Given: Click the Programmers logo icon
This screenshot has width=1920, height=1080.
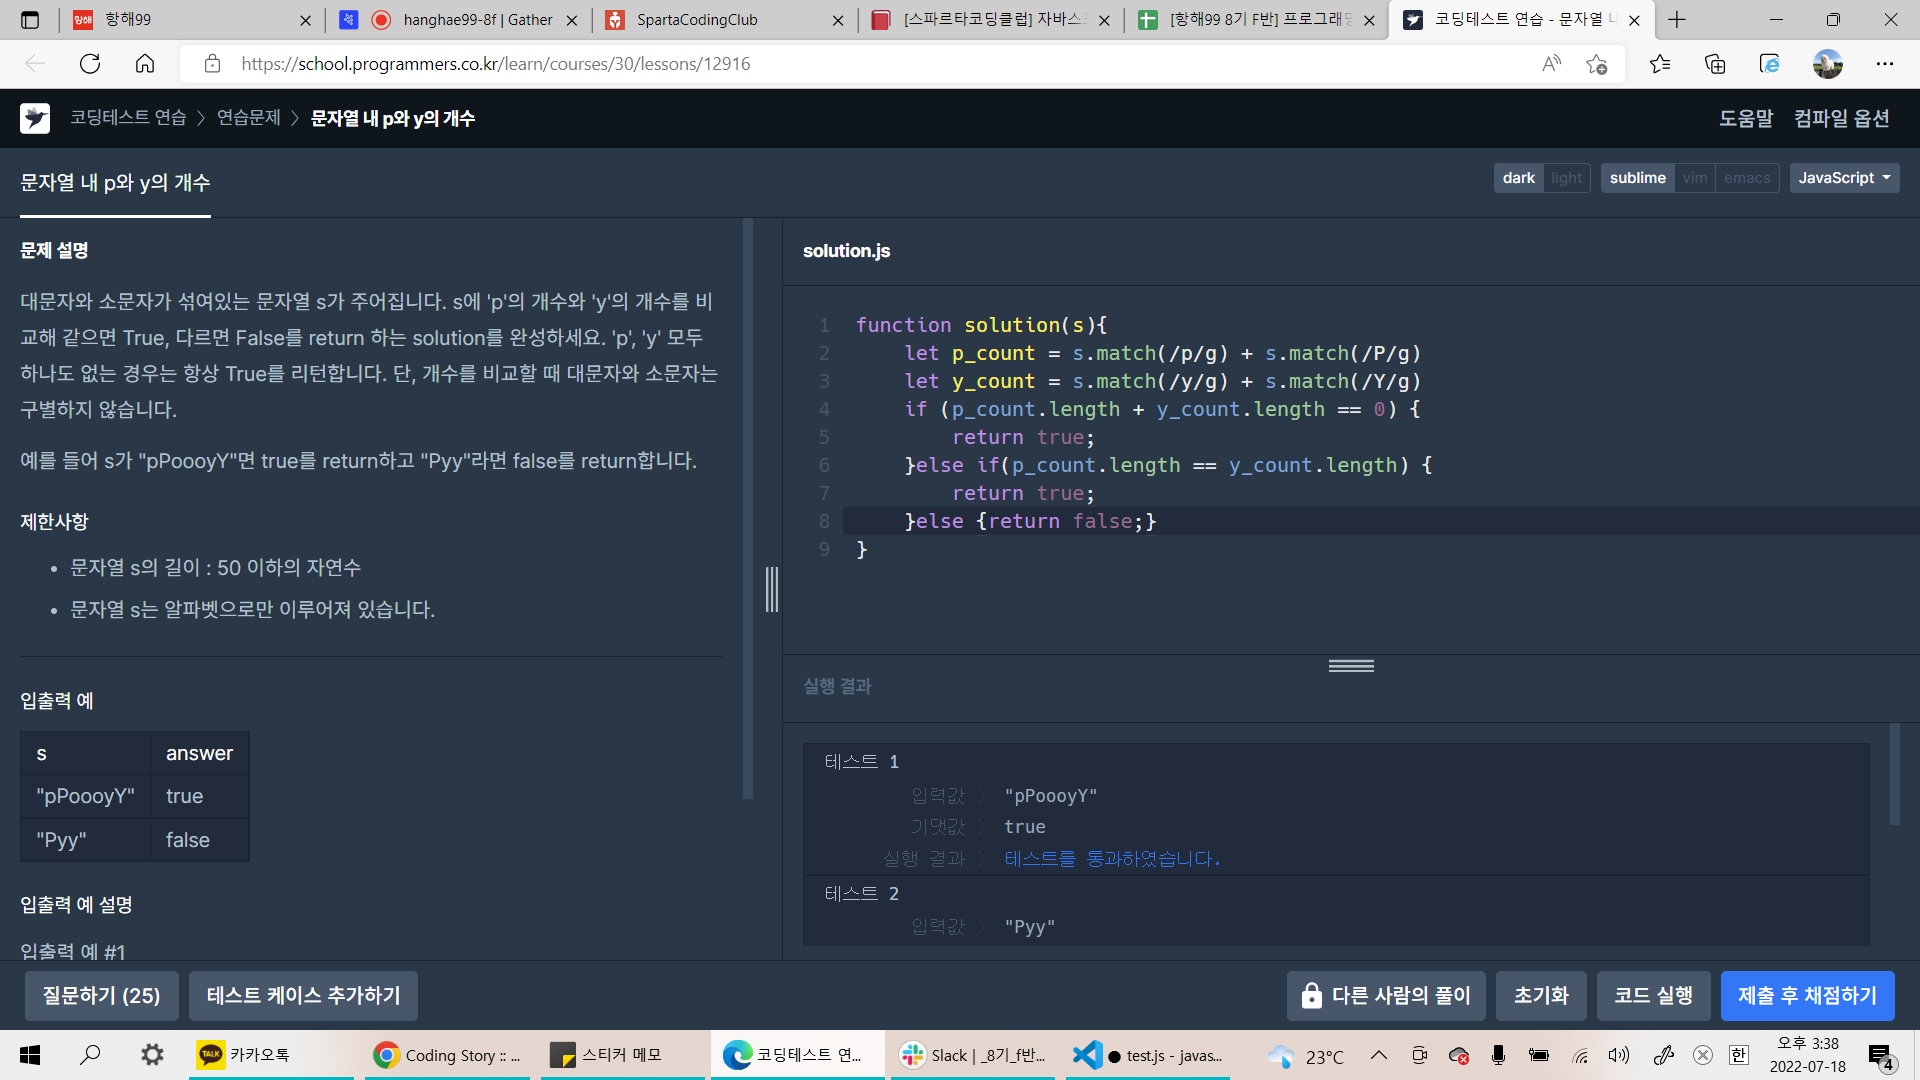Looking at the screenshot, I should 35,118.
